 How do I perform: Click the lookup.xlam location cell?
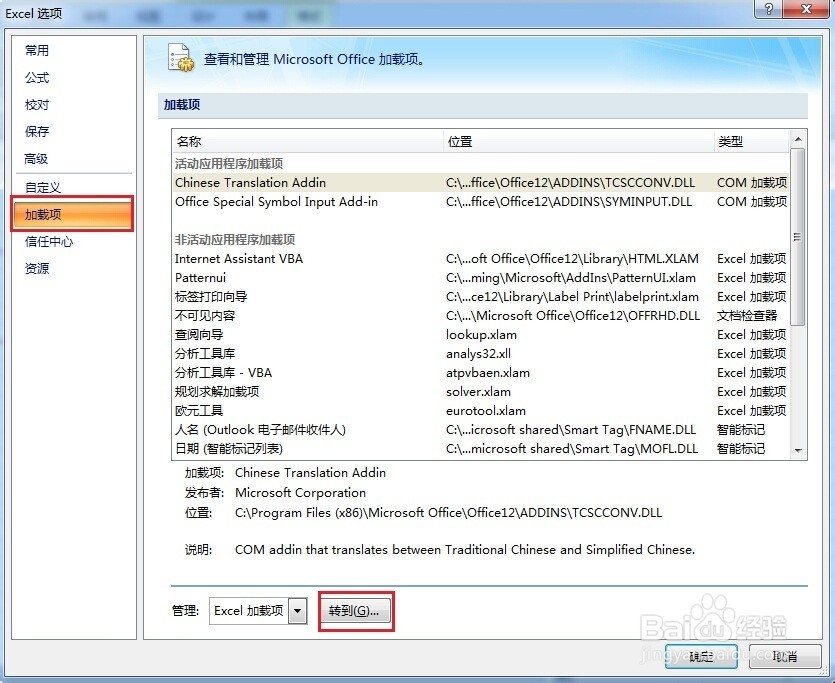(481, 335)
